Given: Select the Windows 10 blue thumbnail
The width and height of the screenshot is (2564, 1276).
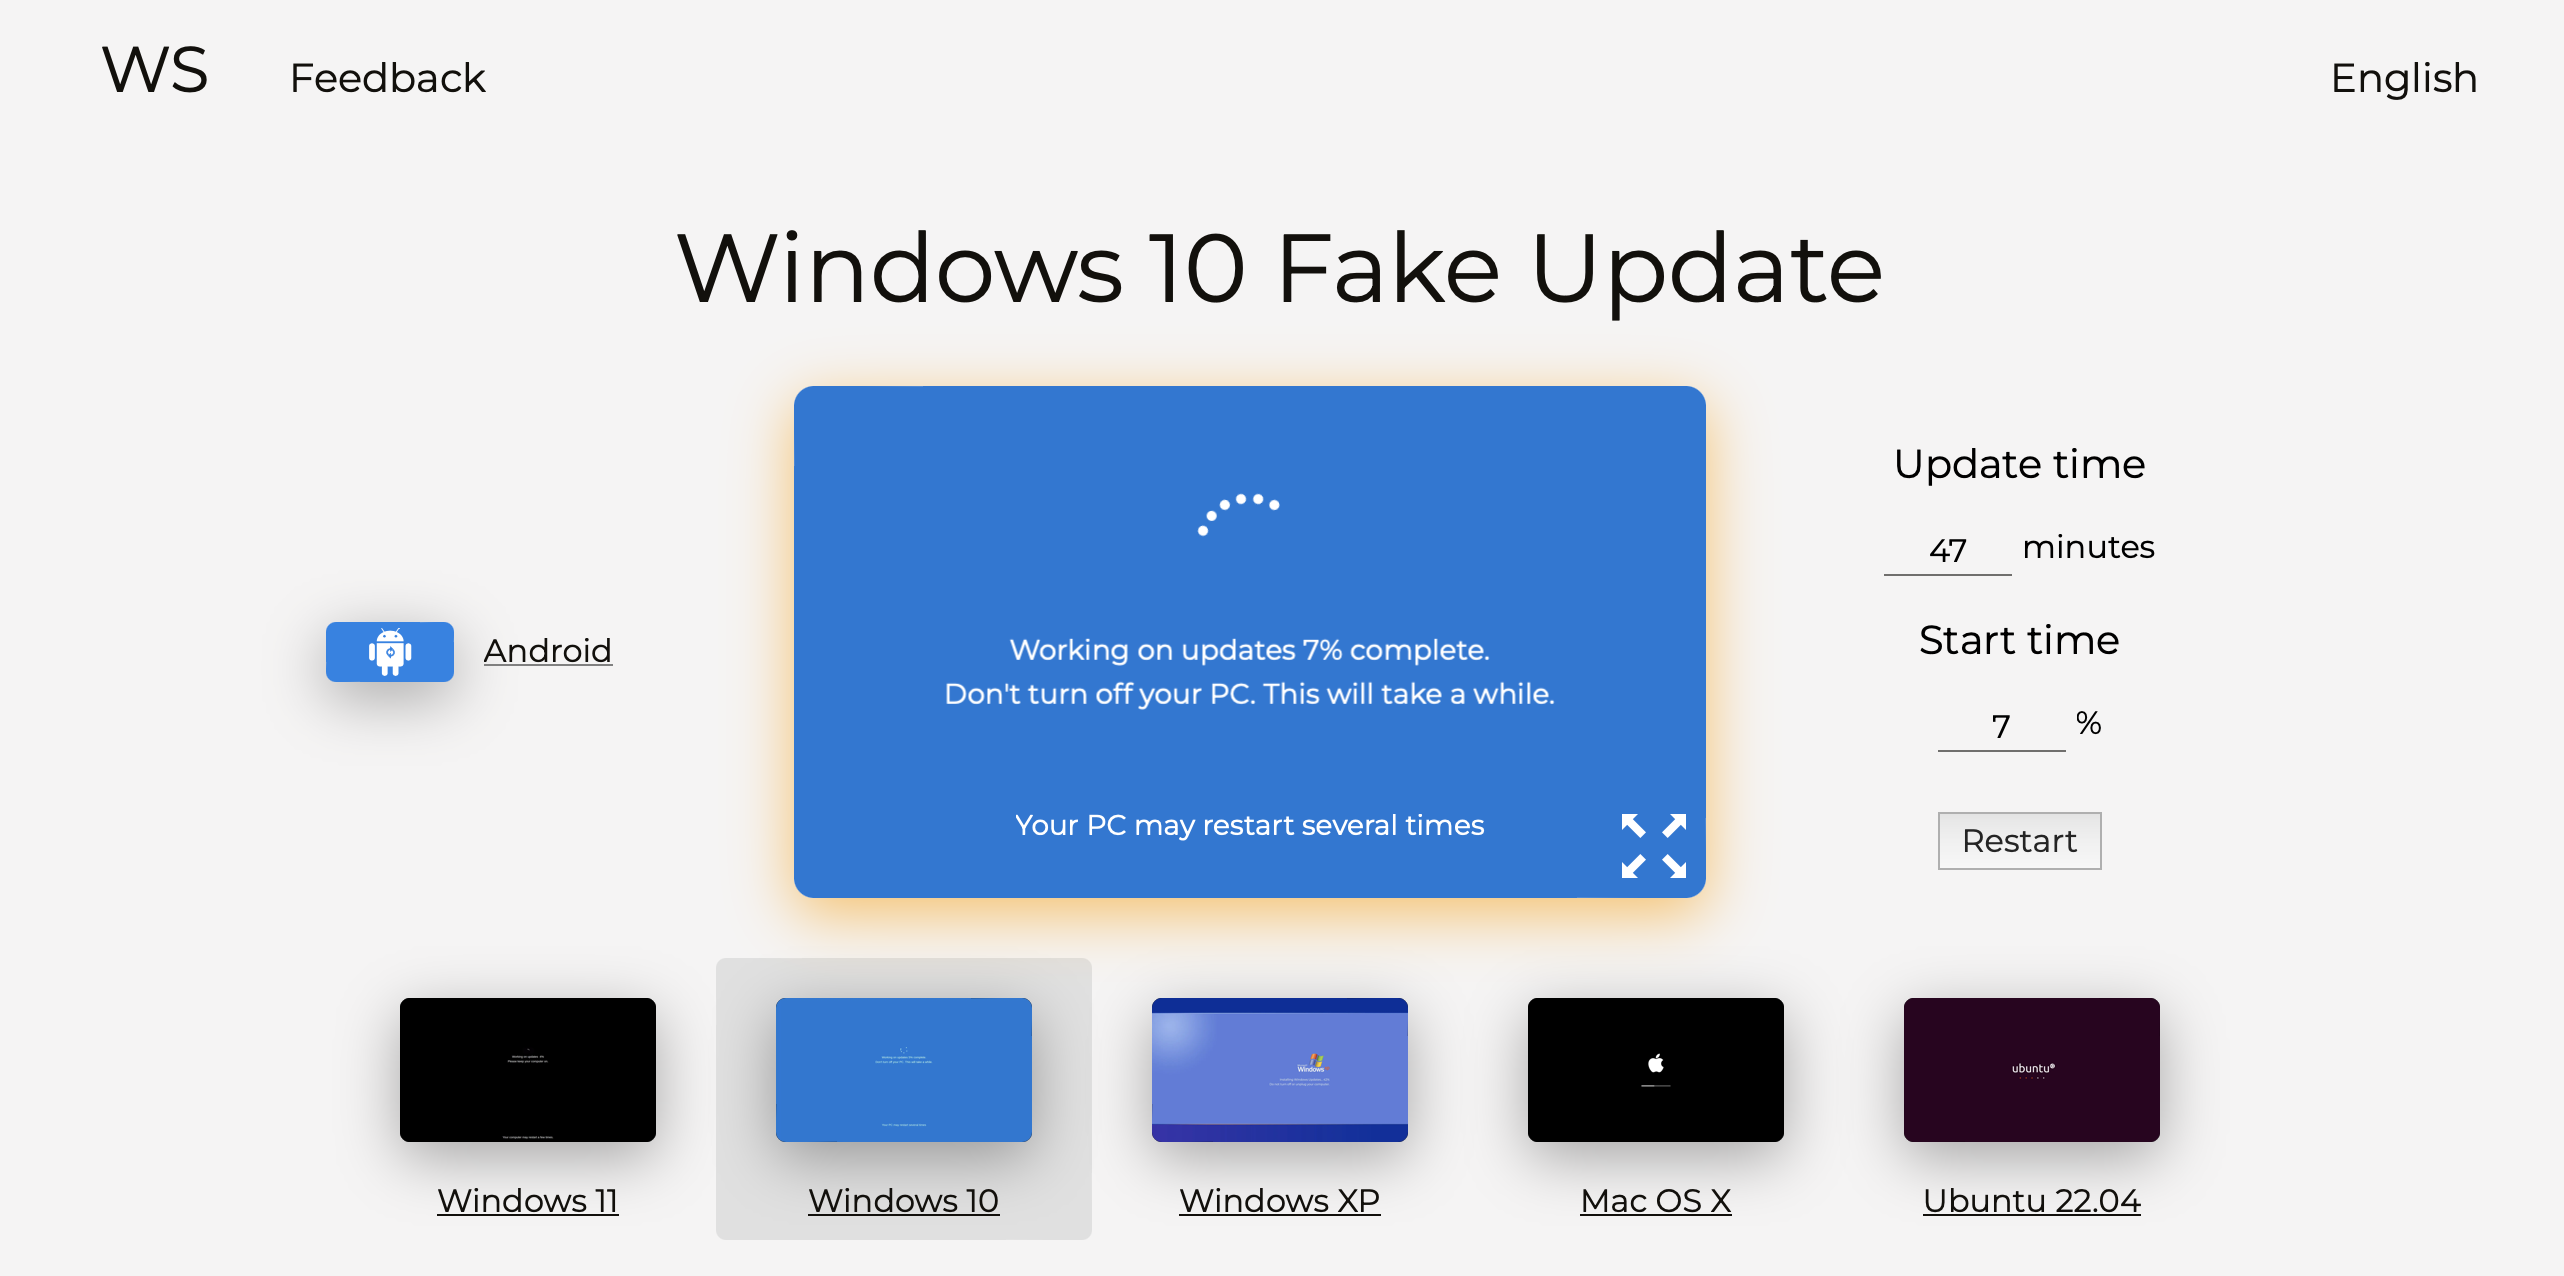Looking at the screenshot, I should click(x=903, y=1069).
